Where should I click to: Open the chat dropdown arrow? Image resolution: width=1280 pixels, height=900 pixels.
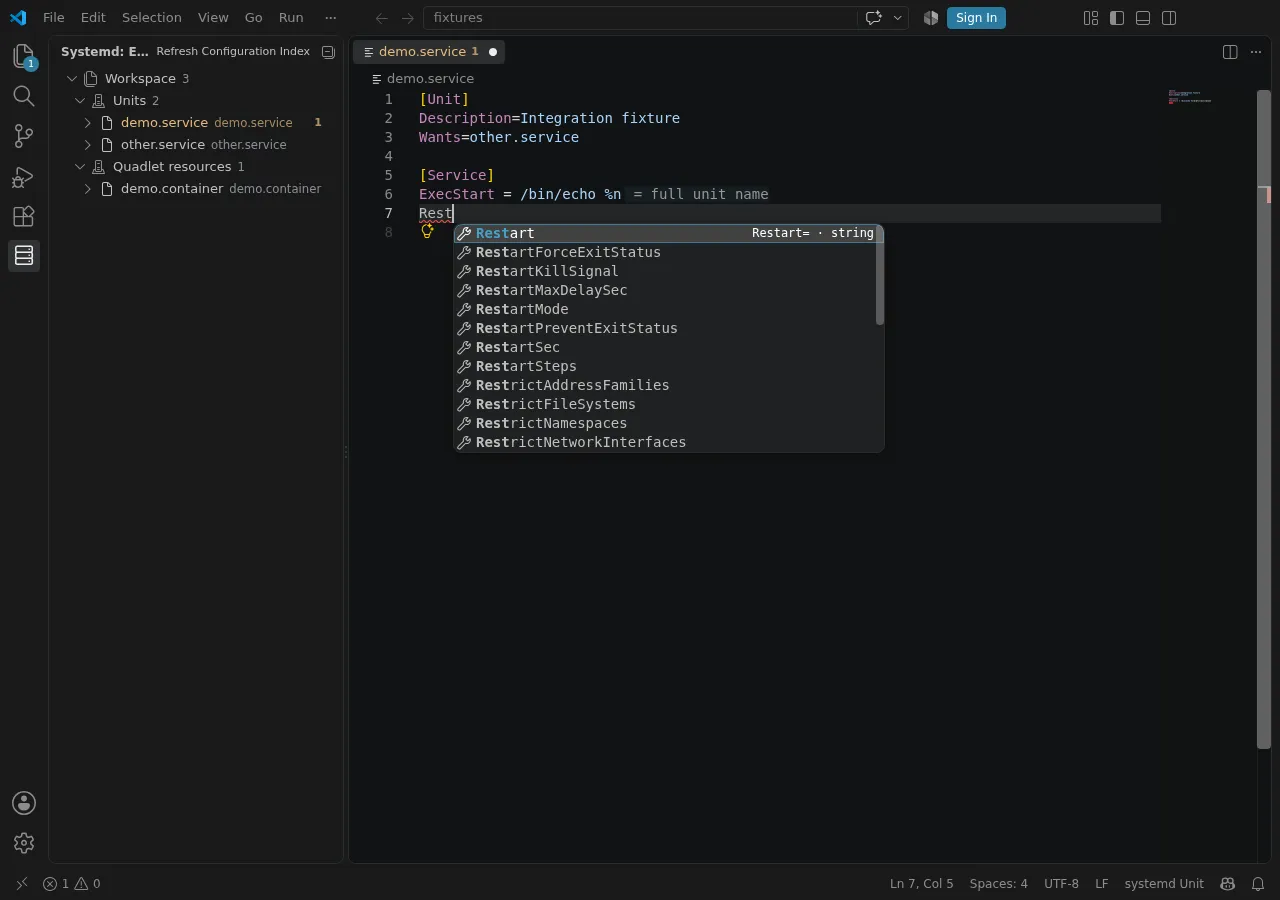click(x=898, y=18)
